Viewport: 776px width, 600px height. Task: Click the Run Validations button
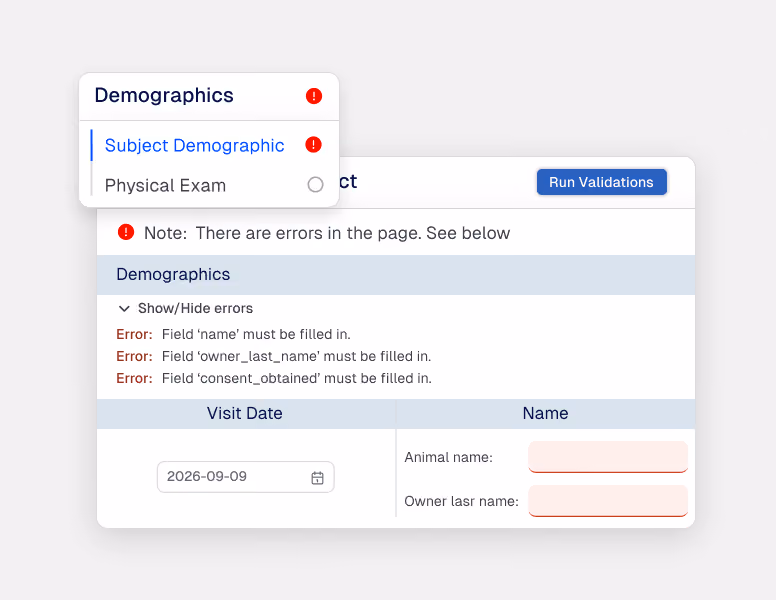(x=602, y=182)
